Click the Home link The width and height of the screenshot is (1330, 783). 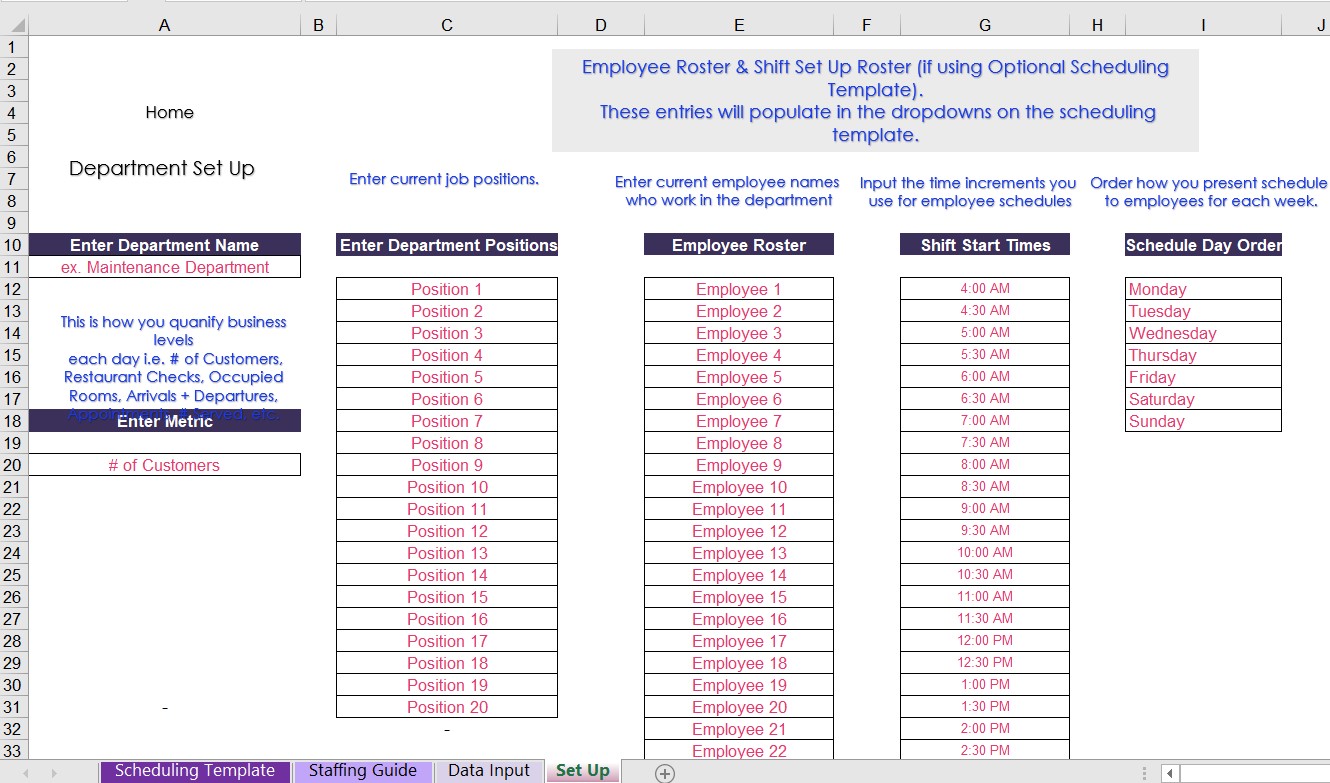click(x=170, y=112)
